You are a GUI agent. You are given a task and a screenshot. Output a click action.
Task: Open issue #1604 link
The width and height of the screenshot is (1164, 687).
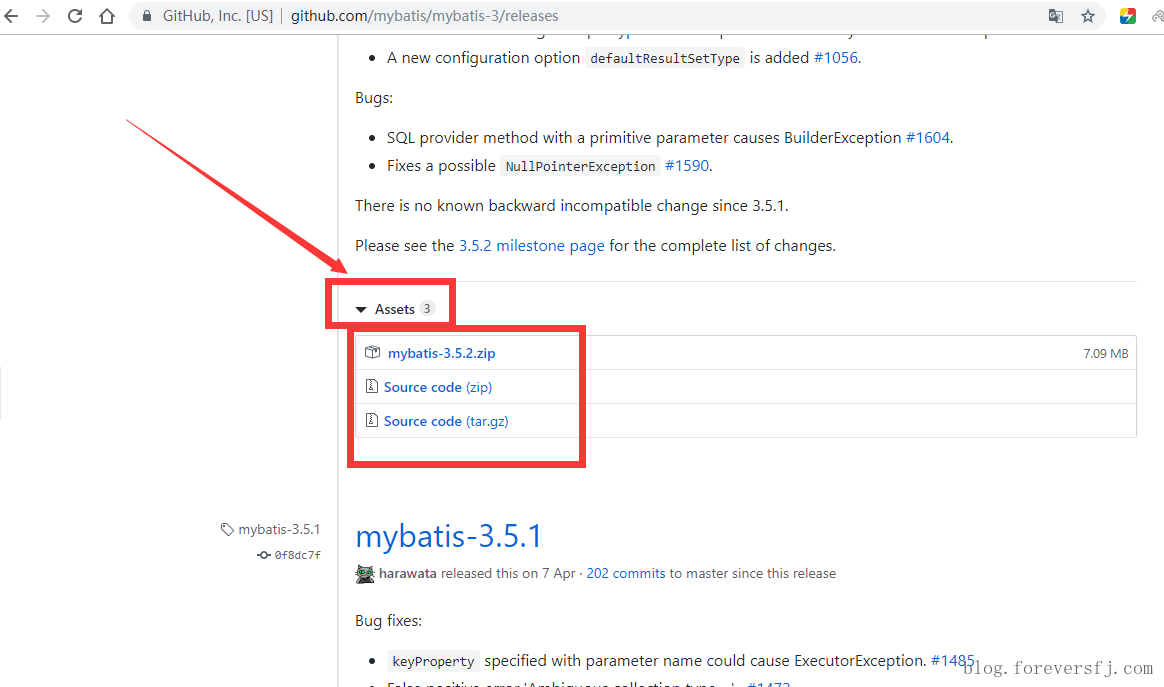[928, 137]
